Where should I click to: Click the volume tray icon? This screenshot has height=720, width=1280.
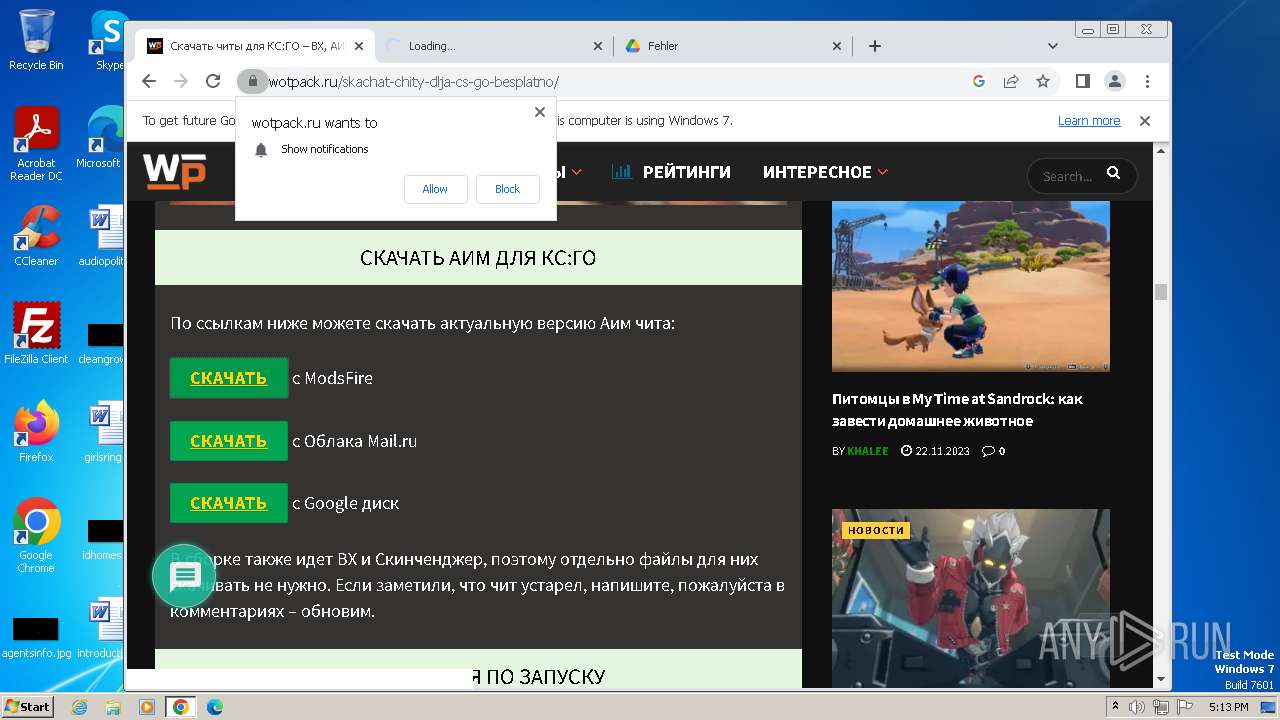1137,707
